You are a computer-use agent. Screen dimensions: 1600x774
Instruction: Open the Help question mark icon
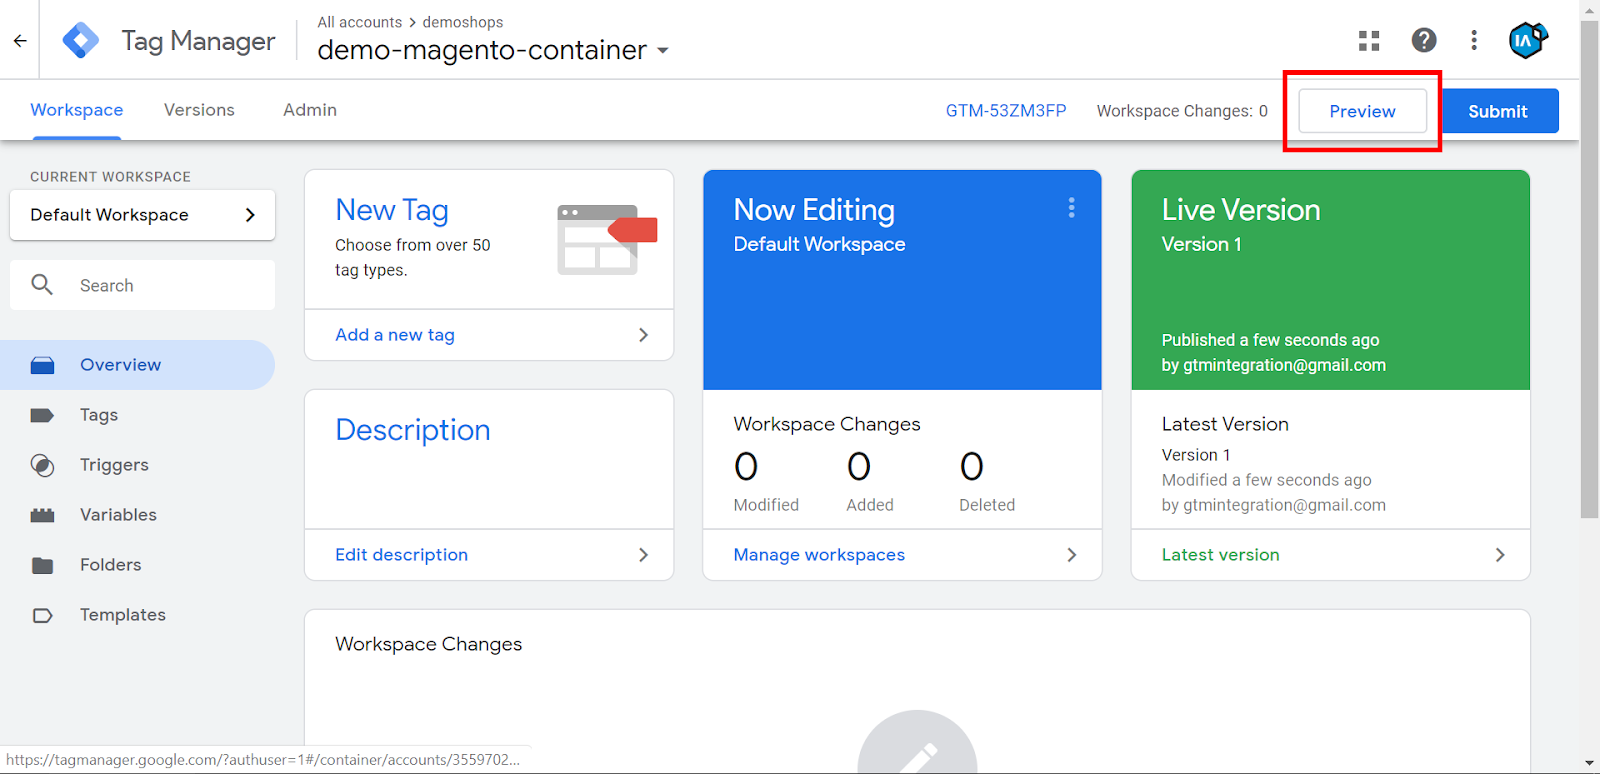[1423, 40]
